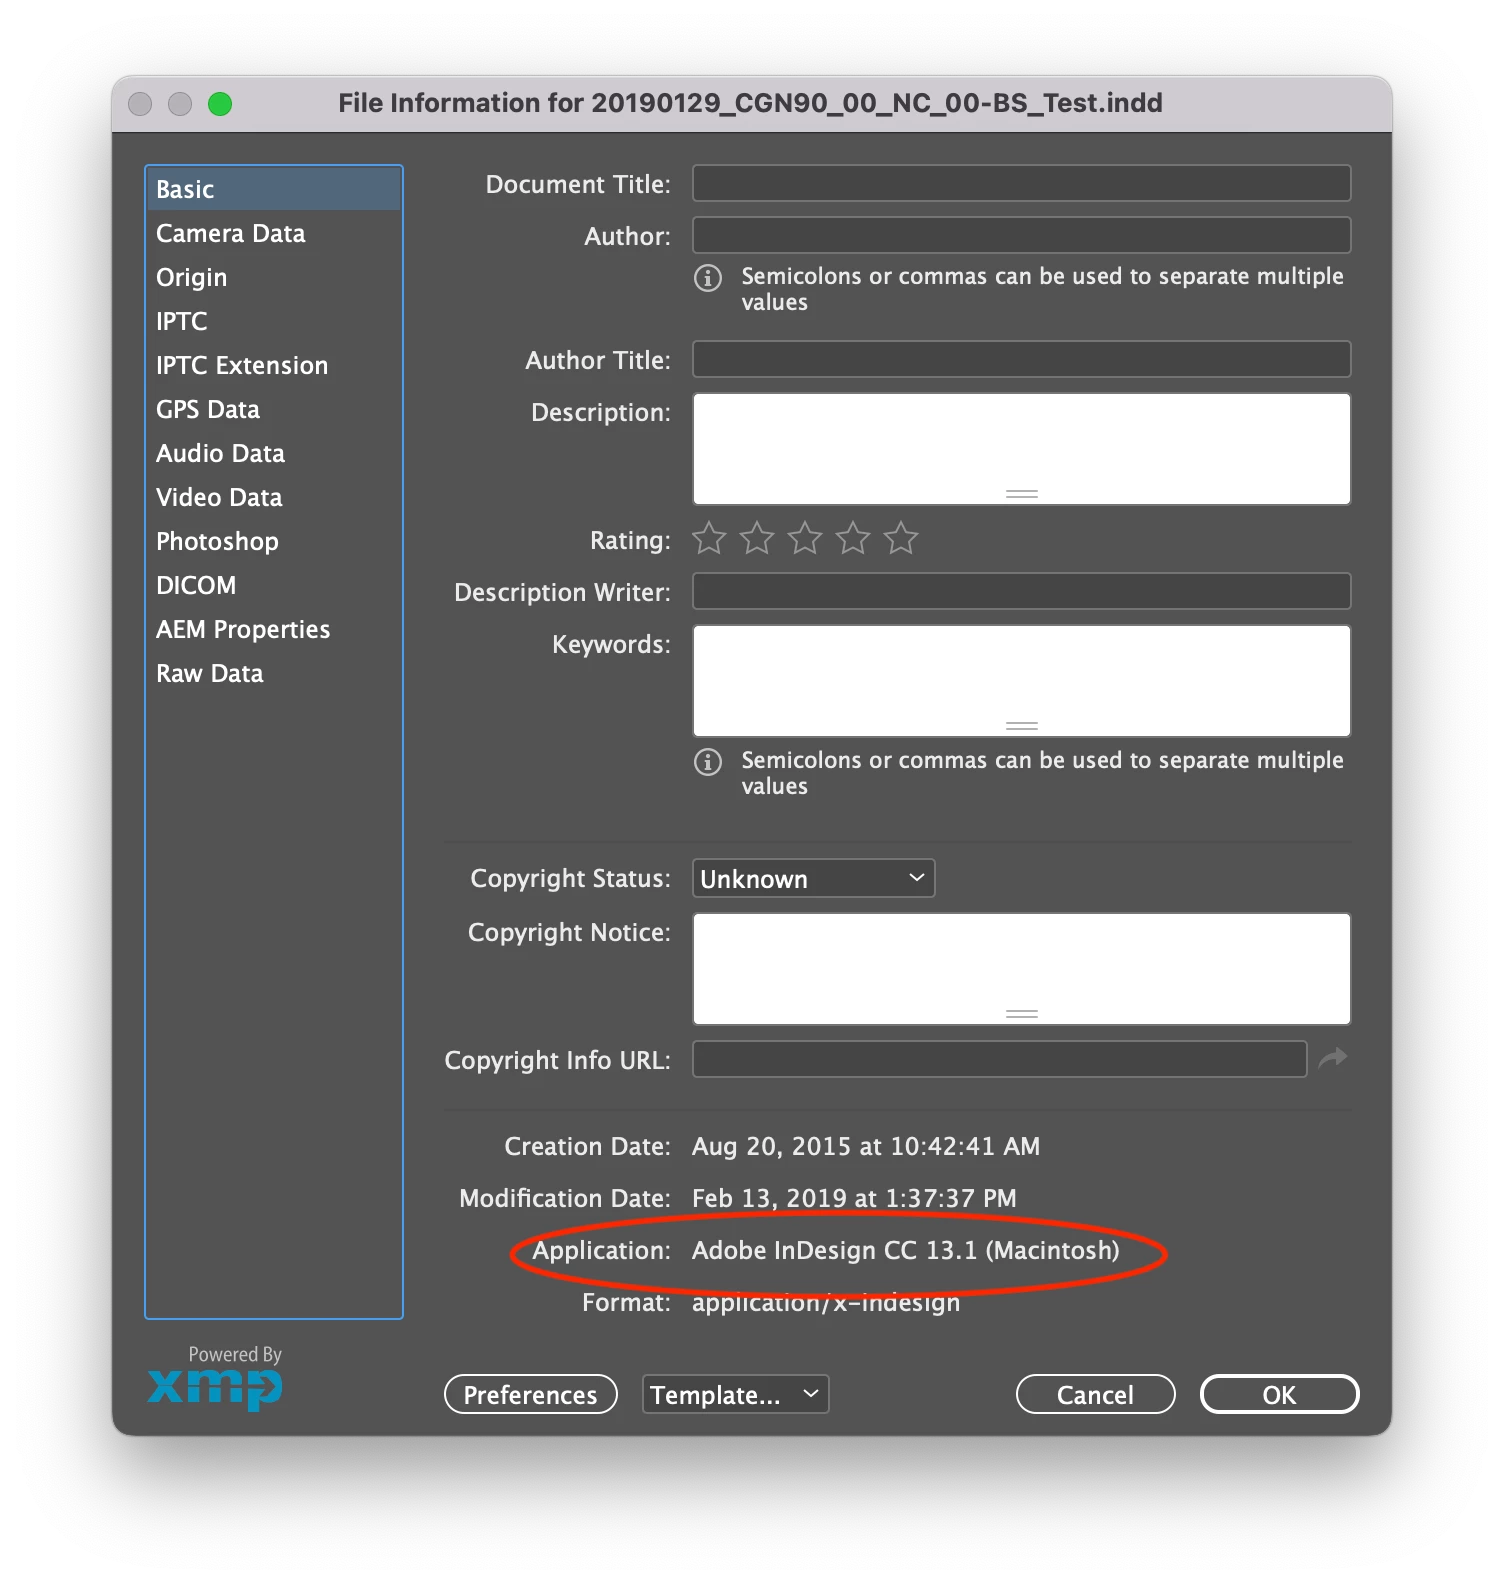Open the Copyright Status dropdown

pos(814,878)
